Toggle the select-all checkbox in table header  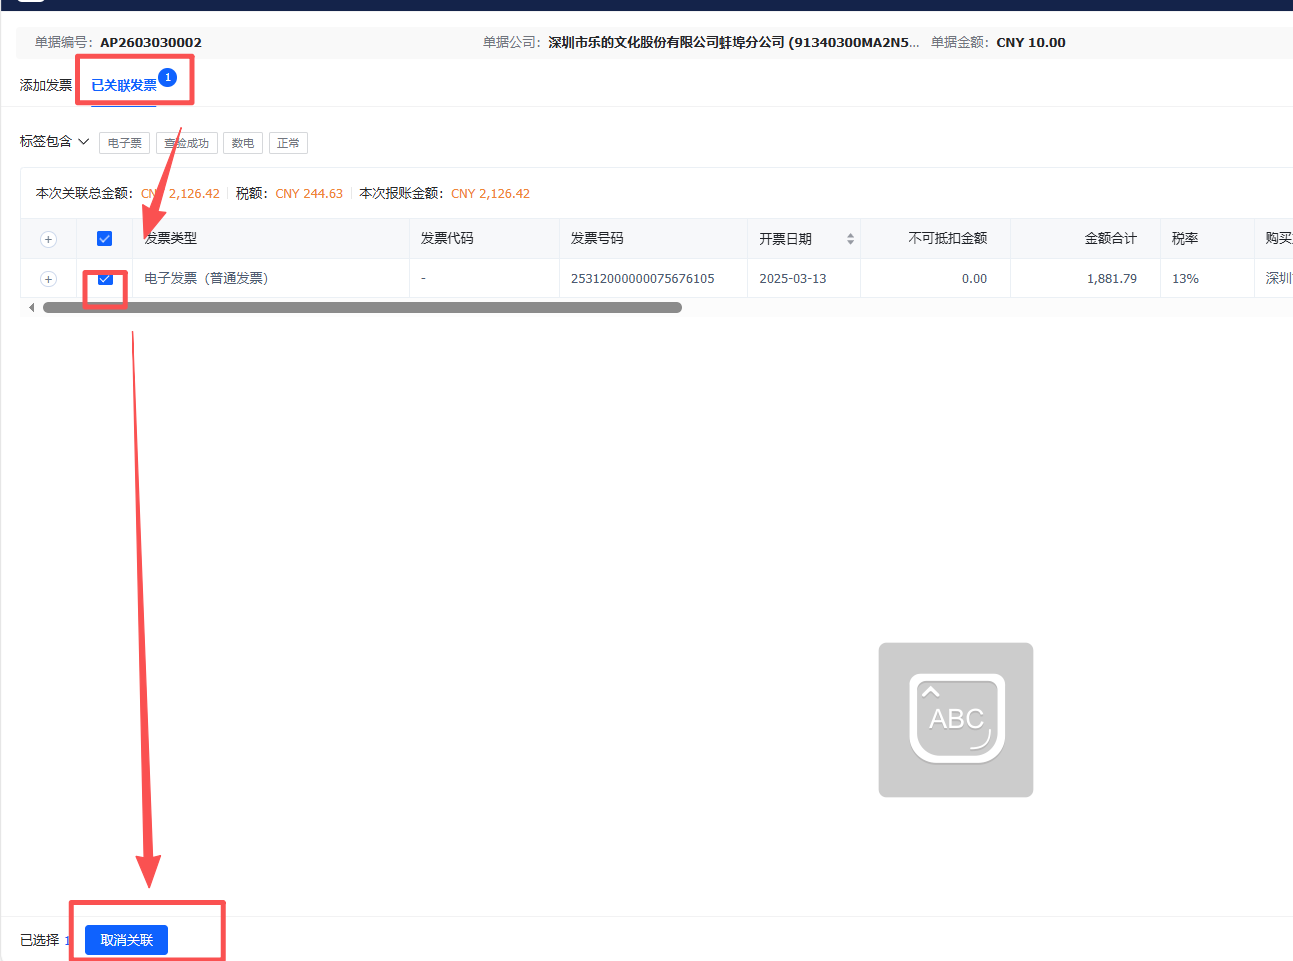pos(104,239)
